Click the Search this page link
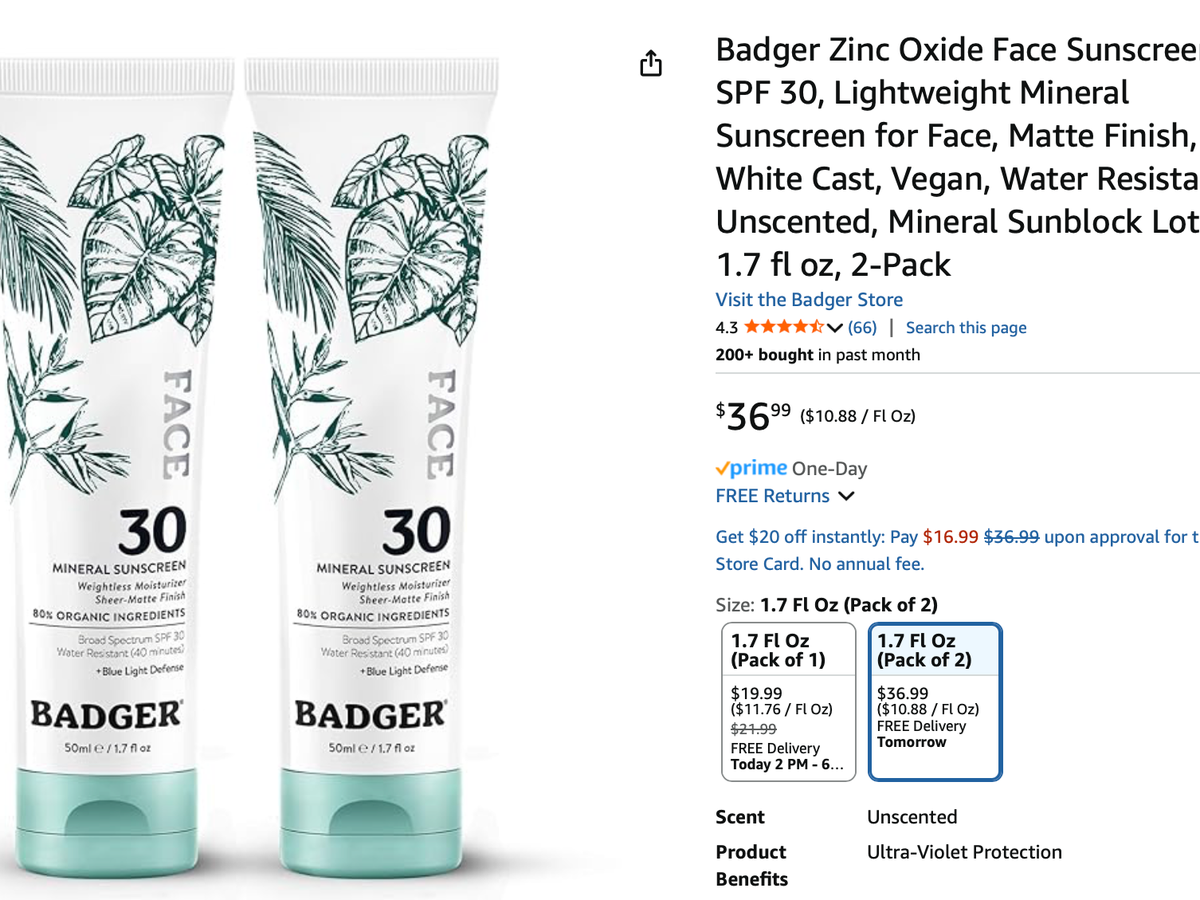Viewport: 1200px width, 900px height. (x=966, y=327)
